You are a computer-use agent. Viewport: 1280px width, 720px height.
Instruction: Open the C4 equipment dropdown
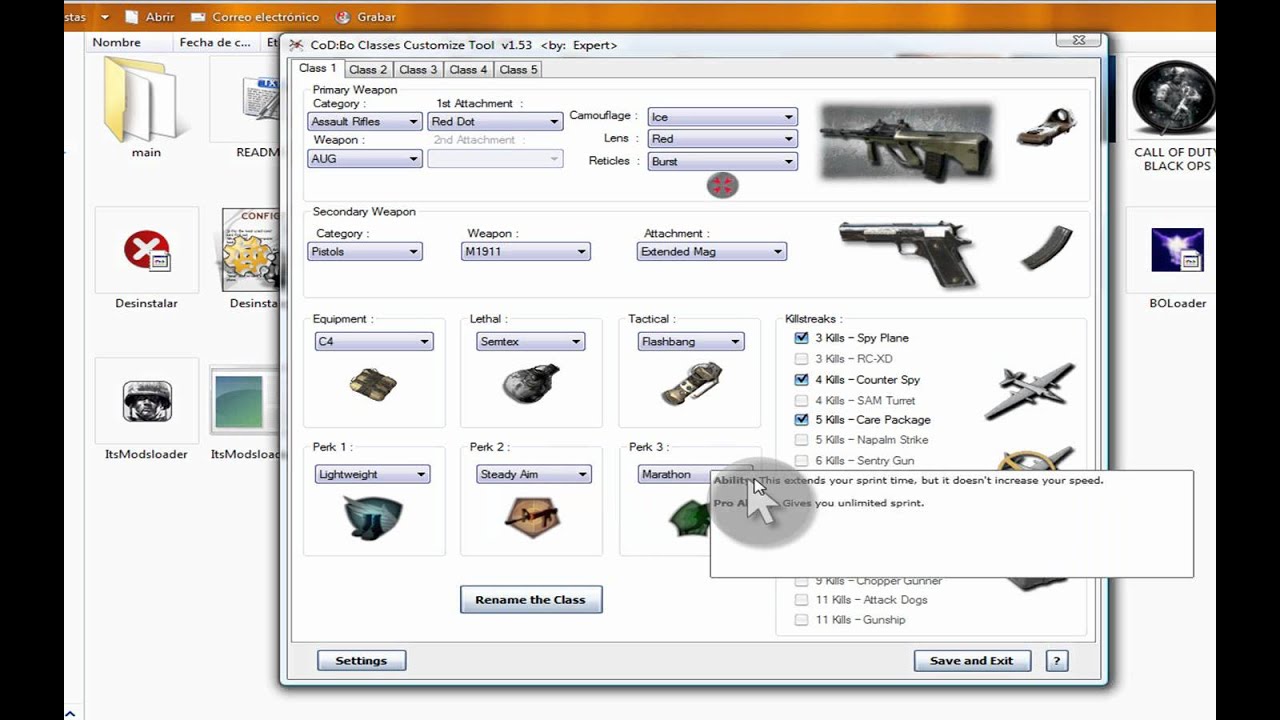tap(374, 342)
